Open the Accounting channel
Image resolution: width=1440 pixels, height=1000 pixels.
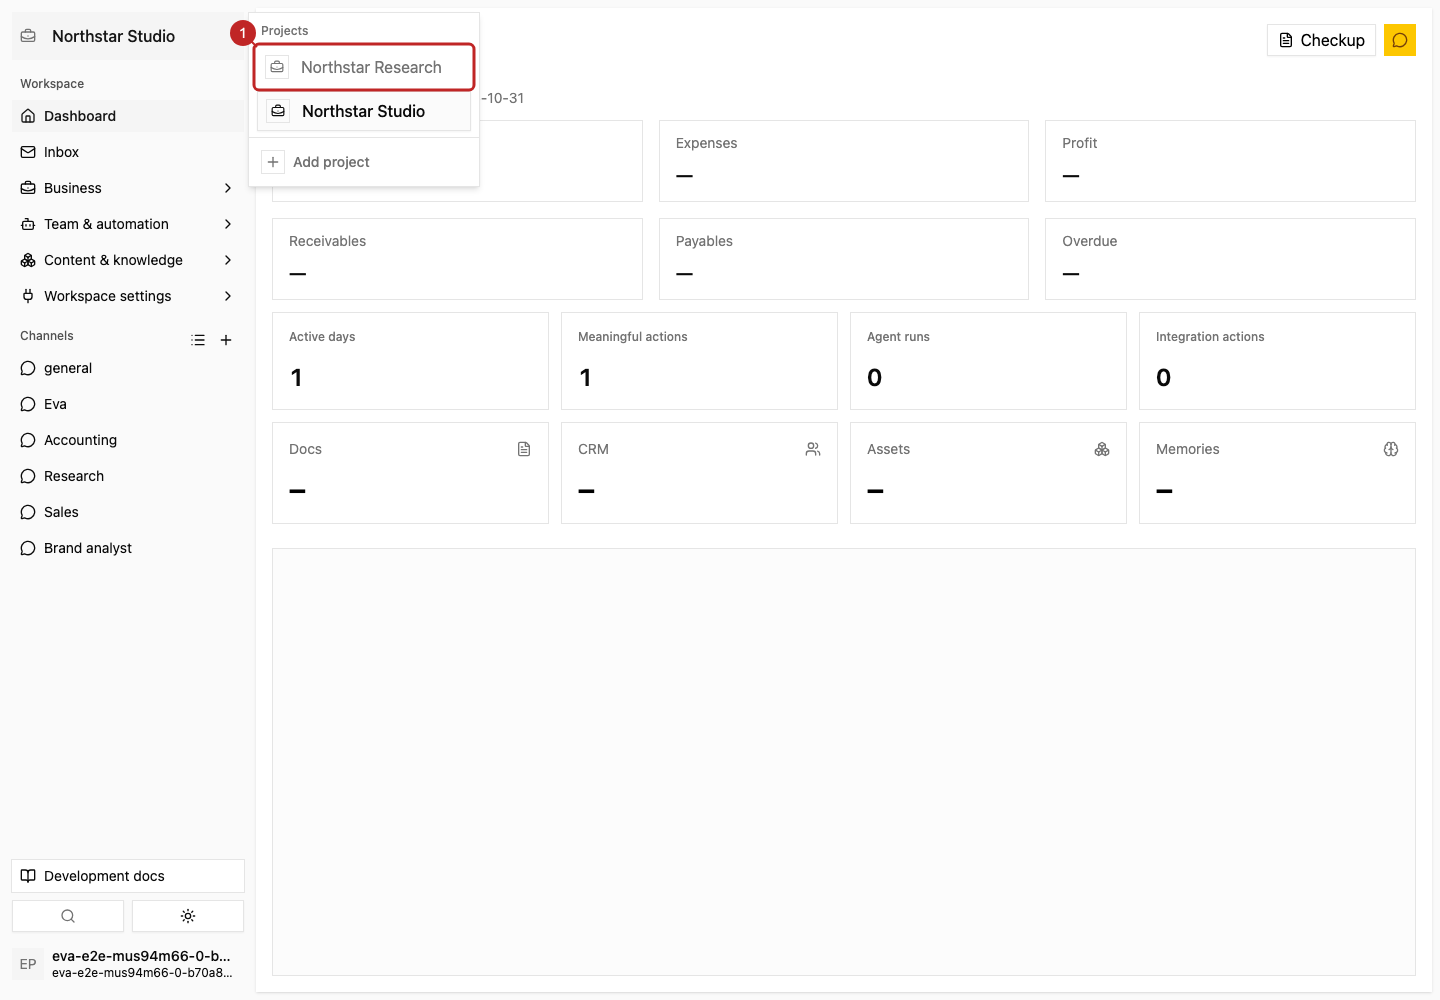click(x=128, y=440)
